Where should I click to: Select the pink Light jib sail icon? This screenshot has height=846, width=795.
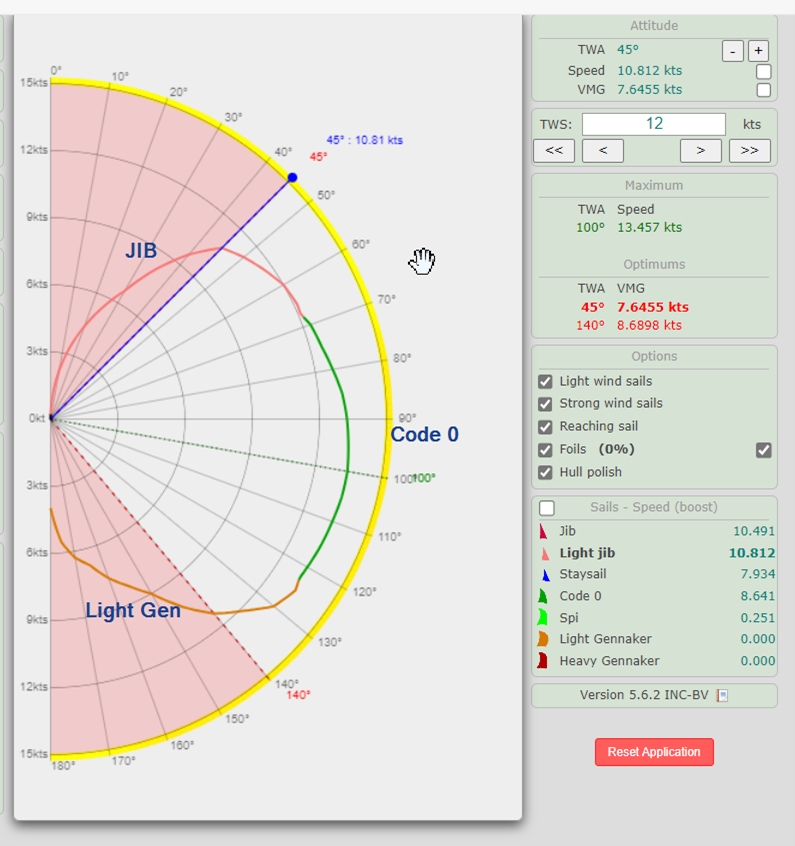(544, 553)
